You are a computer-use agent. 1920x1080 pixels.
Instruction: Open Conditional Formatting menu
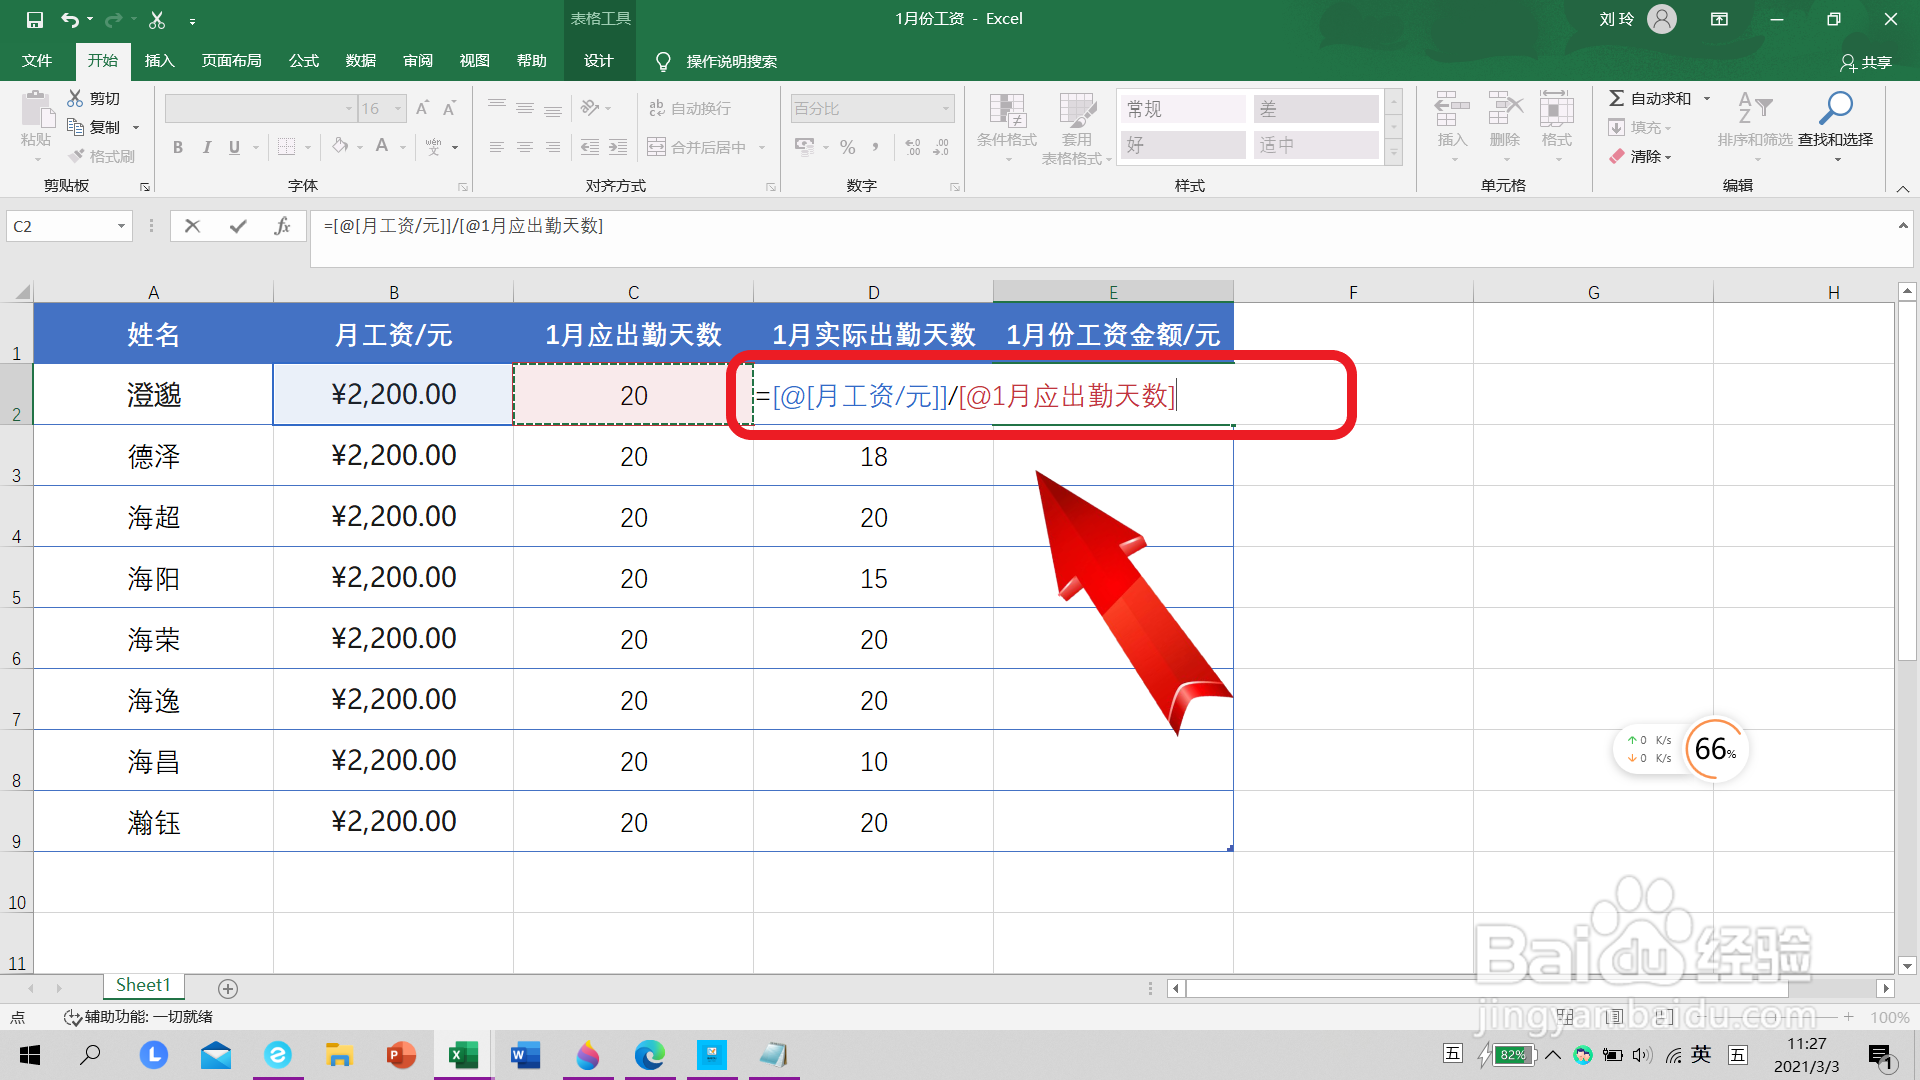click(1007, 128)
